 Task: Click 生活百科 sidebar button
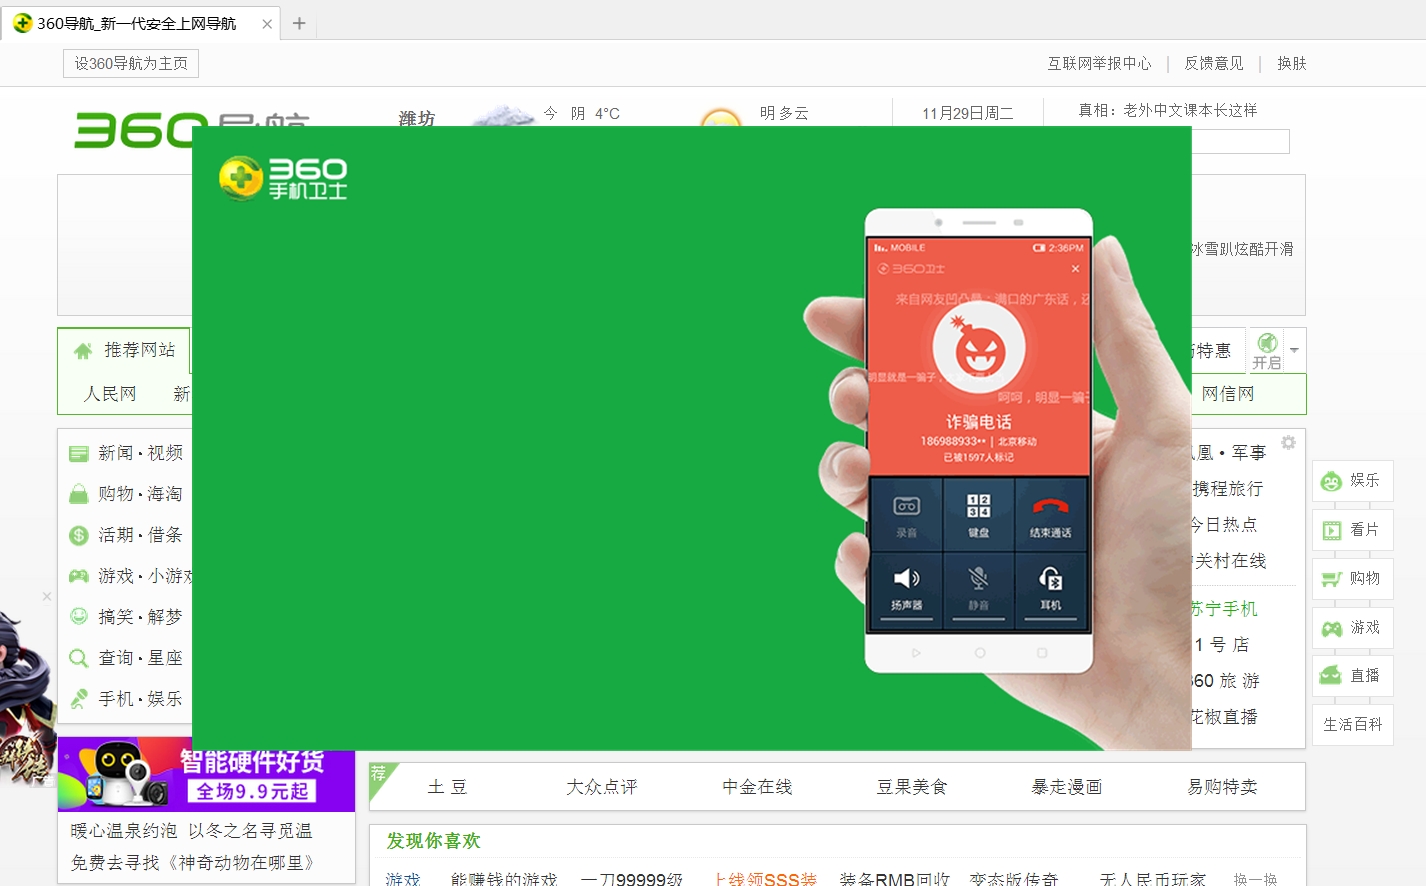pyautogui.click(x=1353, y=725)
